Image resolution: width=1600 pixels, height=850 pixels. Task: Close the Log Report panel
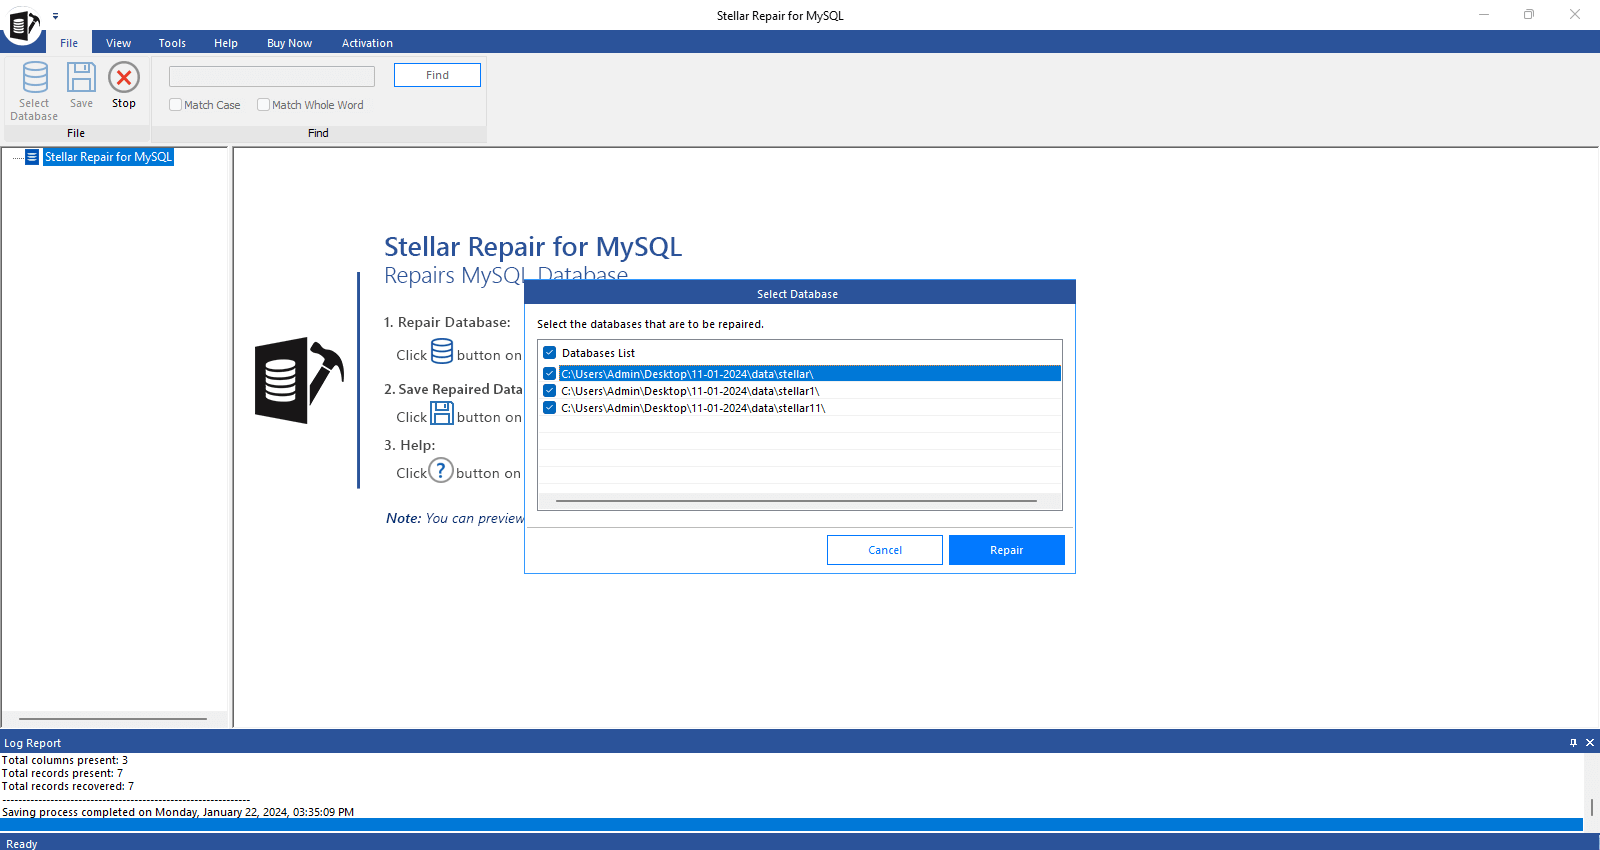[x=1590, y=742]
